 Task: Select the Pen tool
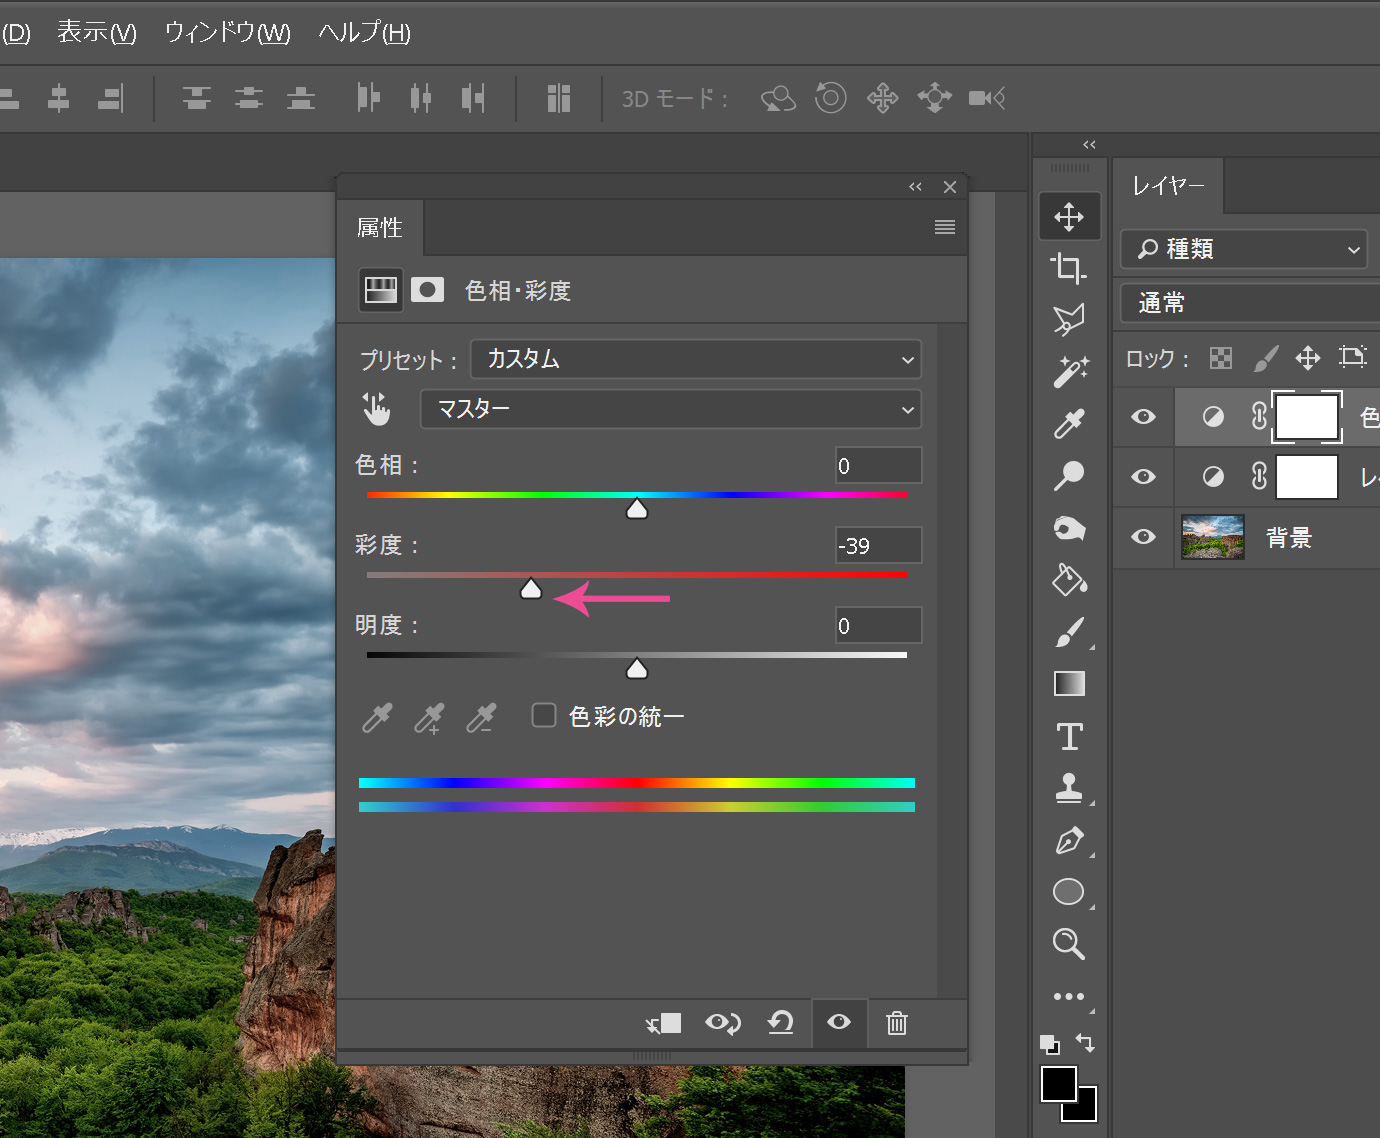[x=1069, y=841]
